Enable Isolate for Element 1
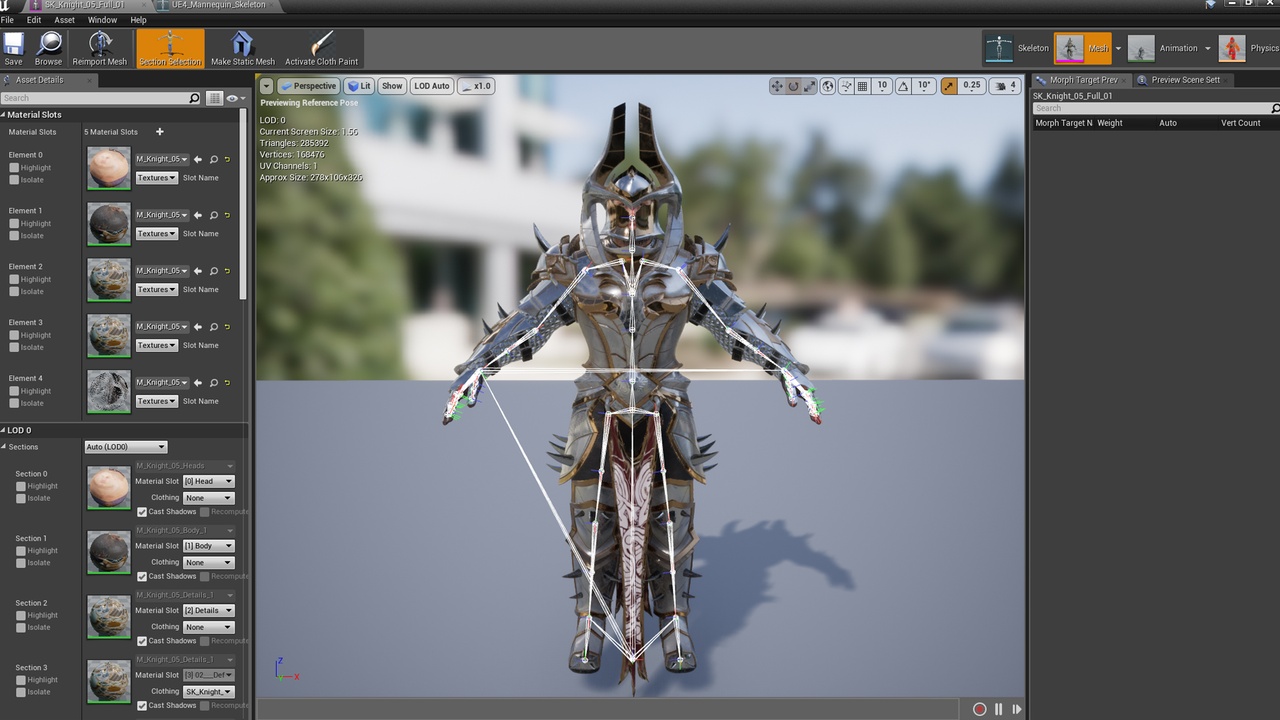This screenshot has height=720, width=1280. coord(14,236)
